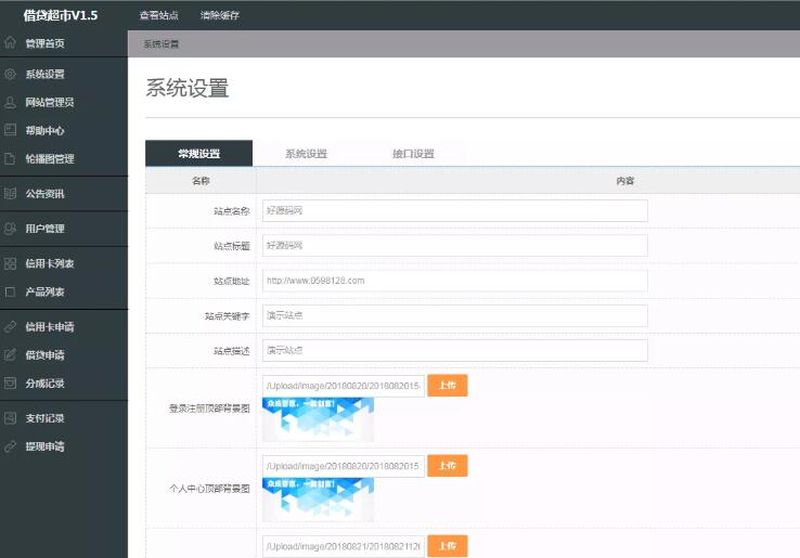This screenshot has width=800, height=558.
Task: Click the 站点地址 URL input field
Action: [455, 281]
